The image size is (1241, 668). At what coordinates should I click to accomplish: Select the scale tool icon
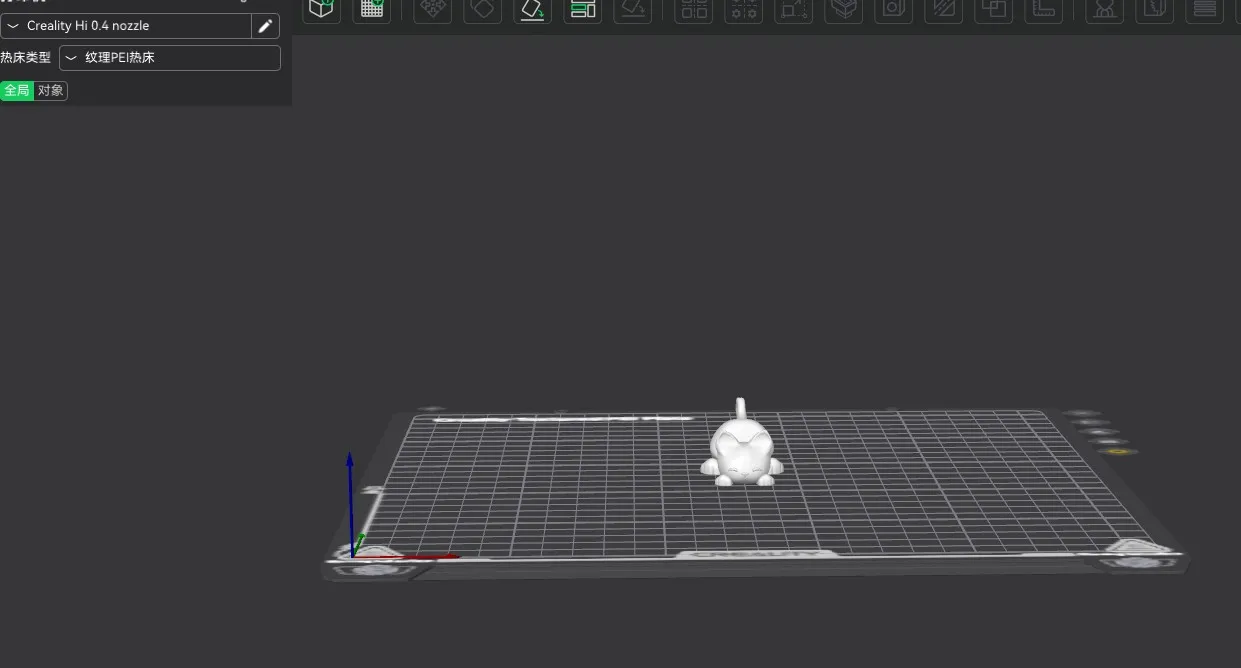click(x=794, y=9)
